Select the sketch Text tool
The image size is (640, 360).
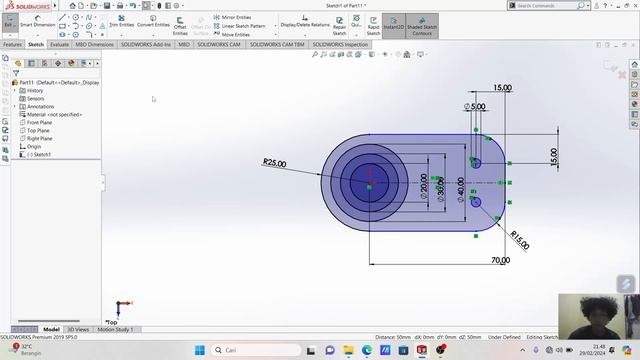(102, 26)
